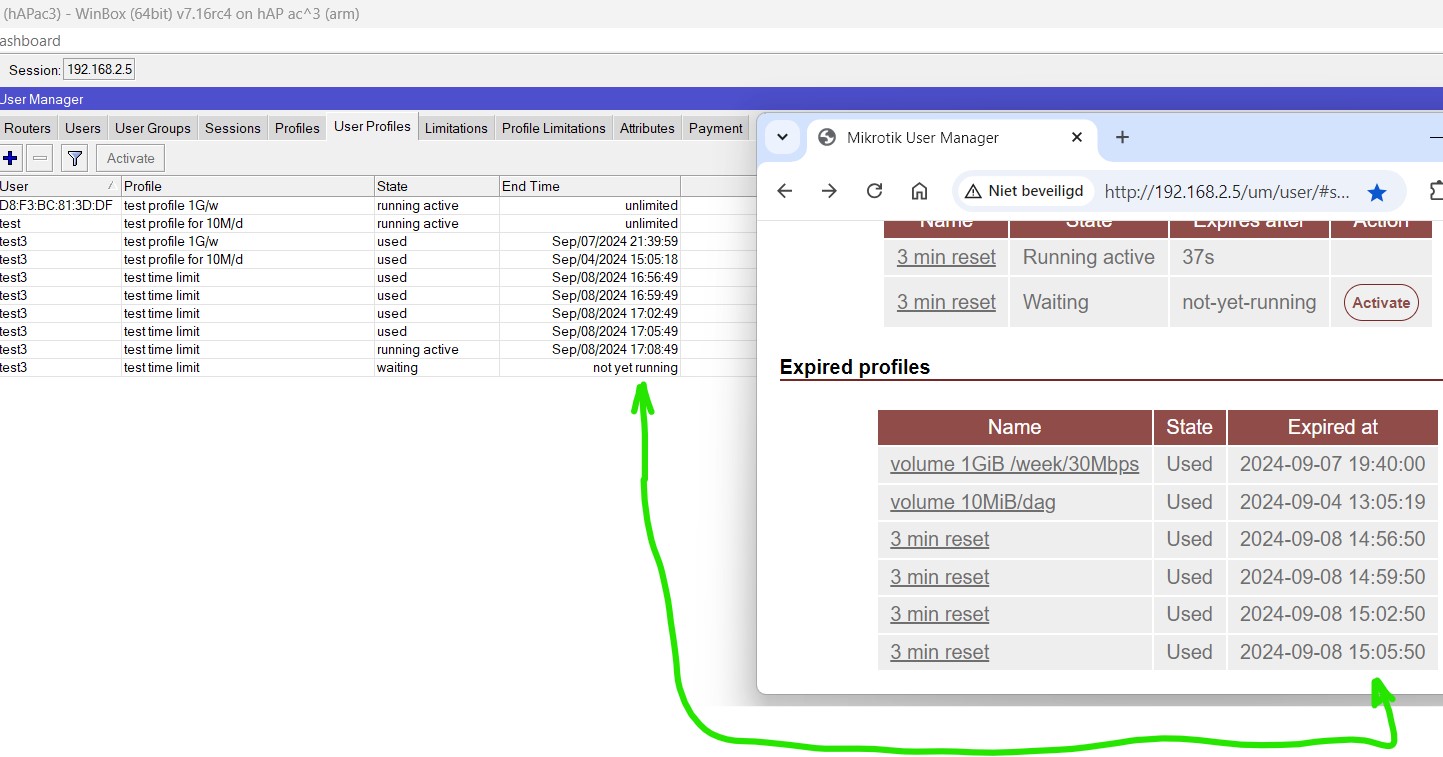Open the Limitations tab
Viewport: 1443px width, 757px height.
(x=456, y=128)
